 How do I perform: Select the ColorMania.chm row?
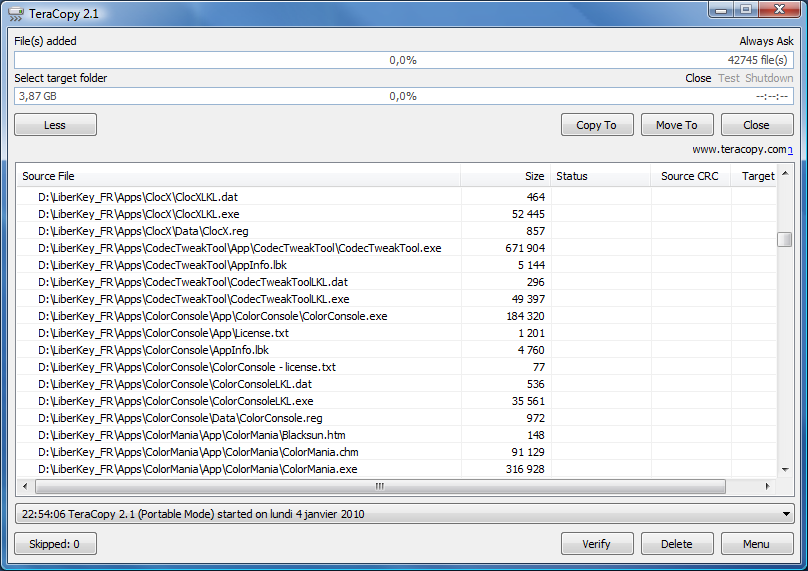tap(396, 452)
